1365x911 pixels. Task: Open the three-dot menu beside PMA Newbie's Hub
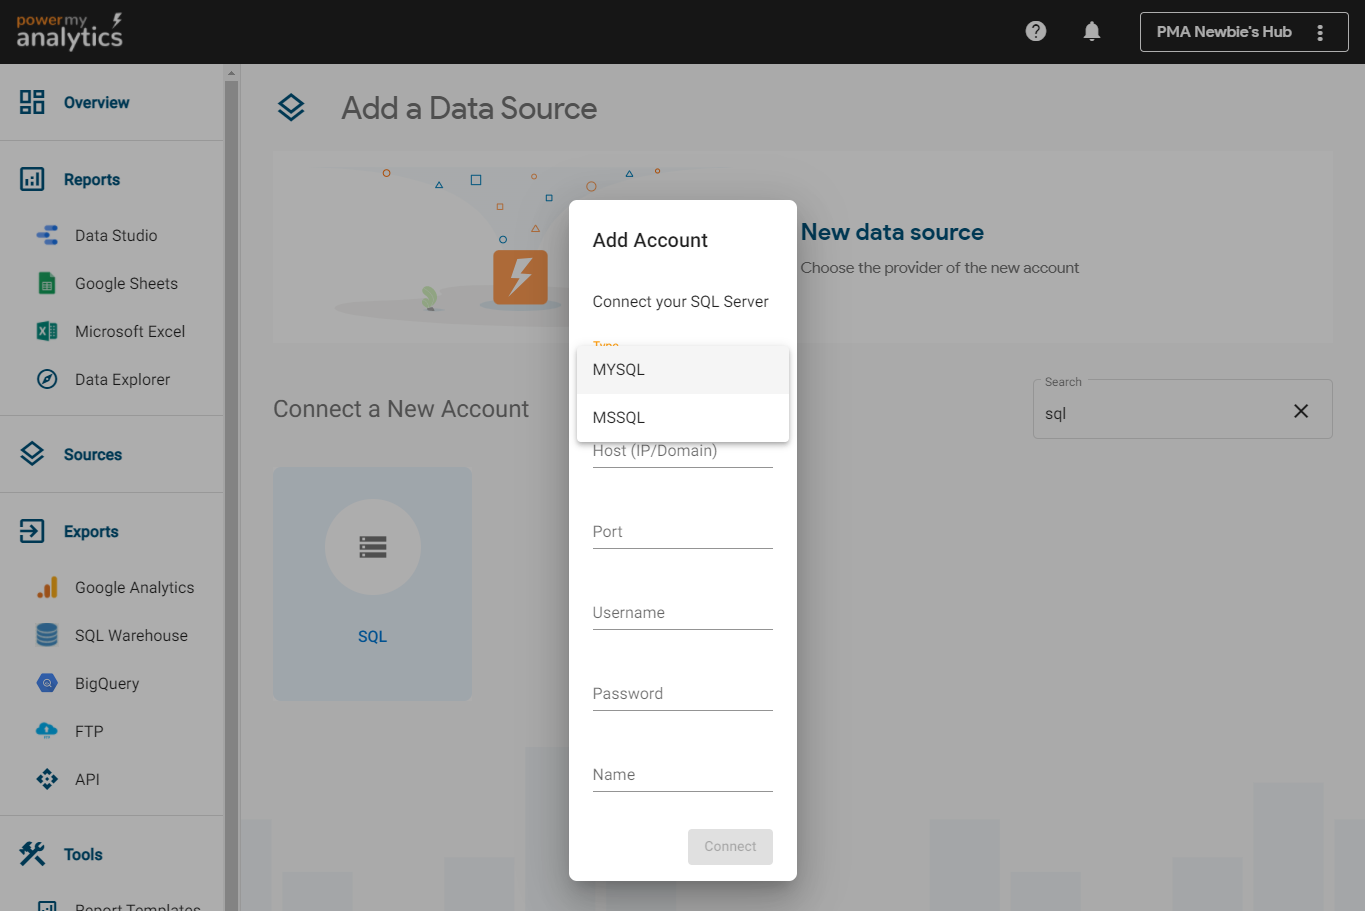point(1320,32)
